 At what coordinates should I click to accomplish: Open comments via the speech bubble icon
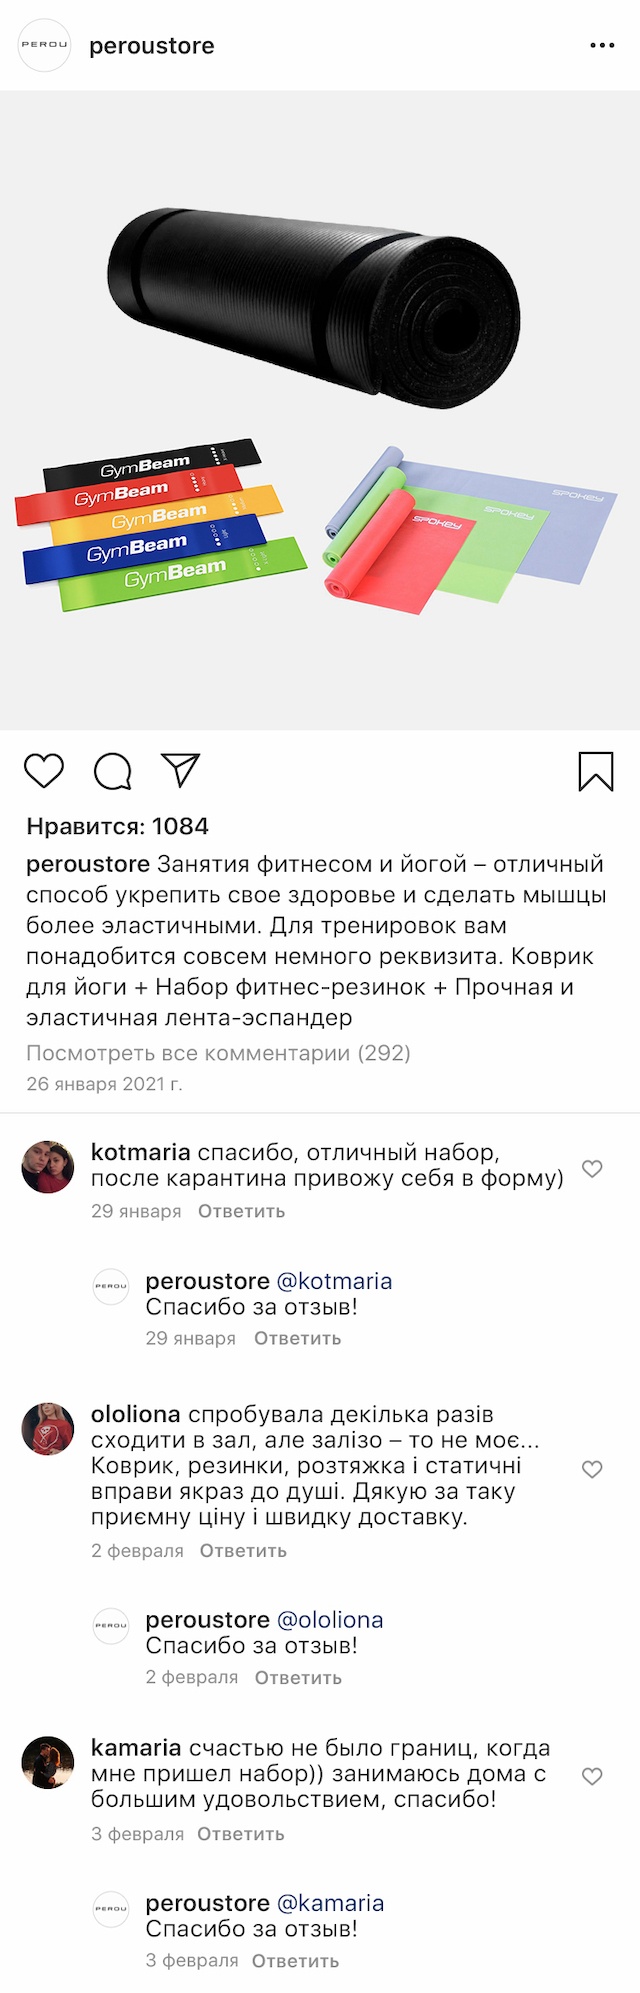[x=112, y=771]
